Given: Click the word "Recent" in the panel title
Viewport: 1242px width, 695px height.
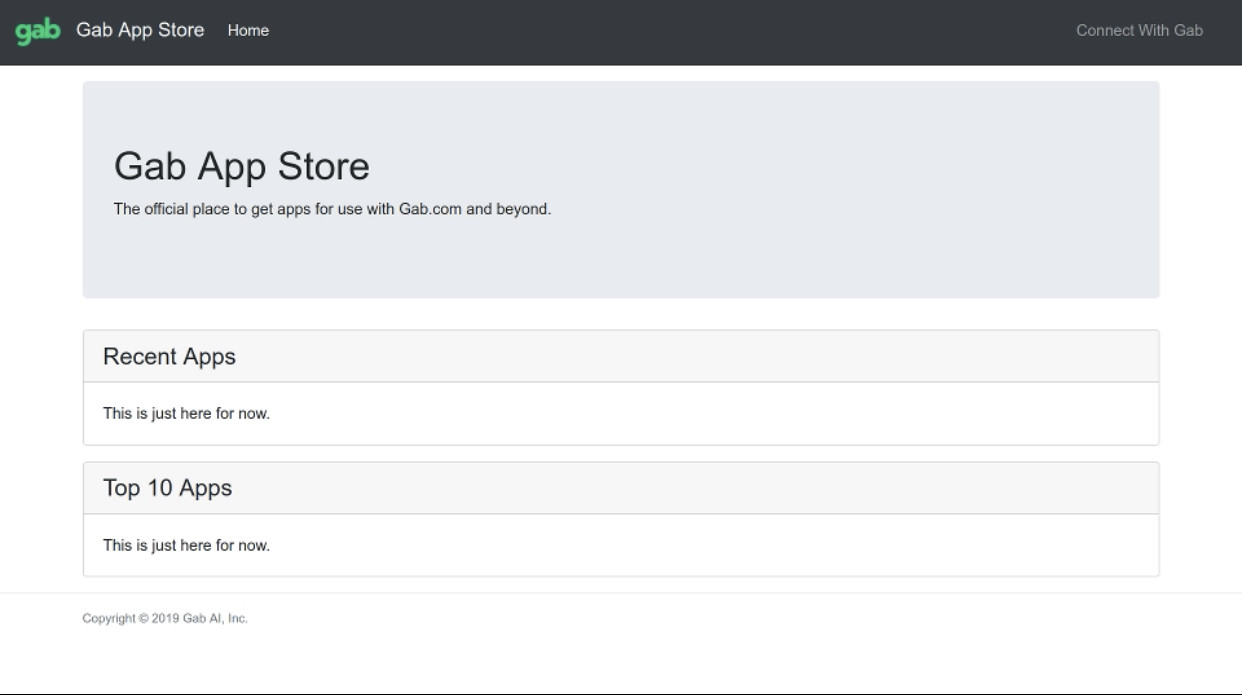Looking at the screenshot, I should (138, 357).
